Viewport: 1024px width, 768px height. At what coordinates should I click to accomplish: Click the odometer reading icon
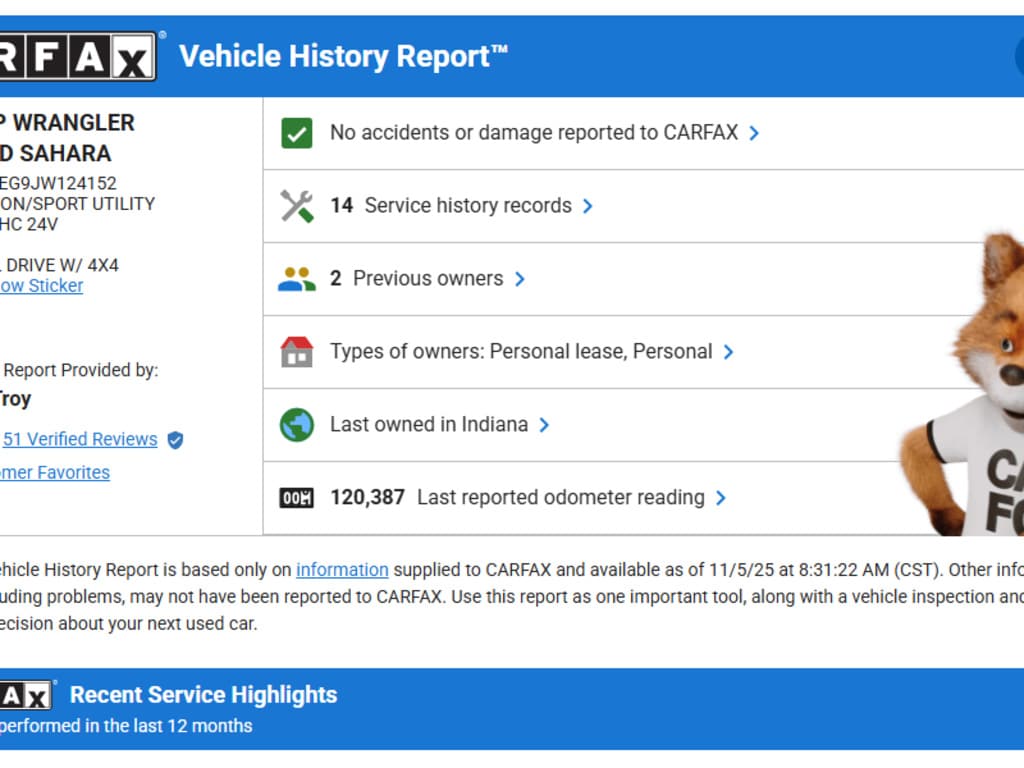[297, 498]
